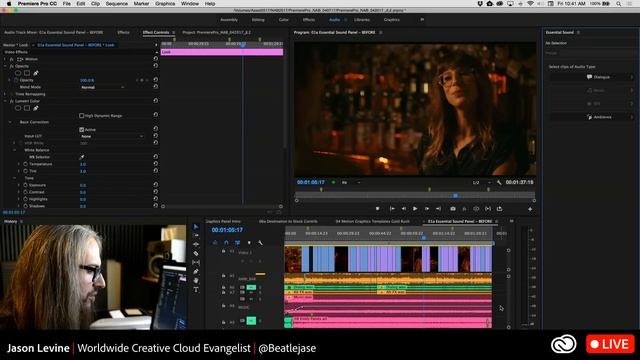The width and height of the screenshot is (640, 360).
Task: Open the Sequence menu
Action: [117, 4]
